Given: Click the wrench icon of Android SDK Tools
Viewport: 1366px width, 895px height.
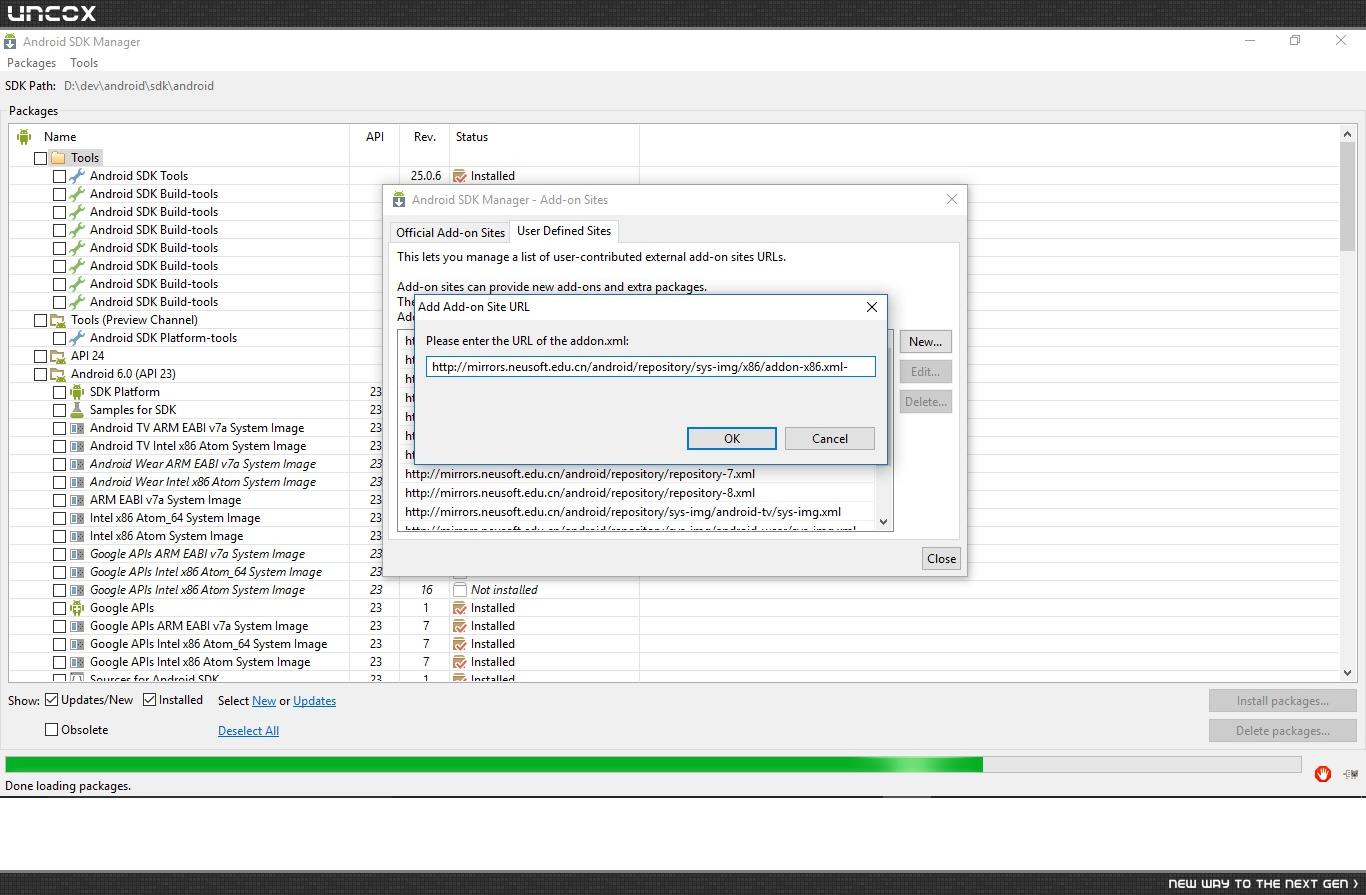Looking at the screenshot, I should tap(77, 176).
